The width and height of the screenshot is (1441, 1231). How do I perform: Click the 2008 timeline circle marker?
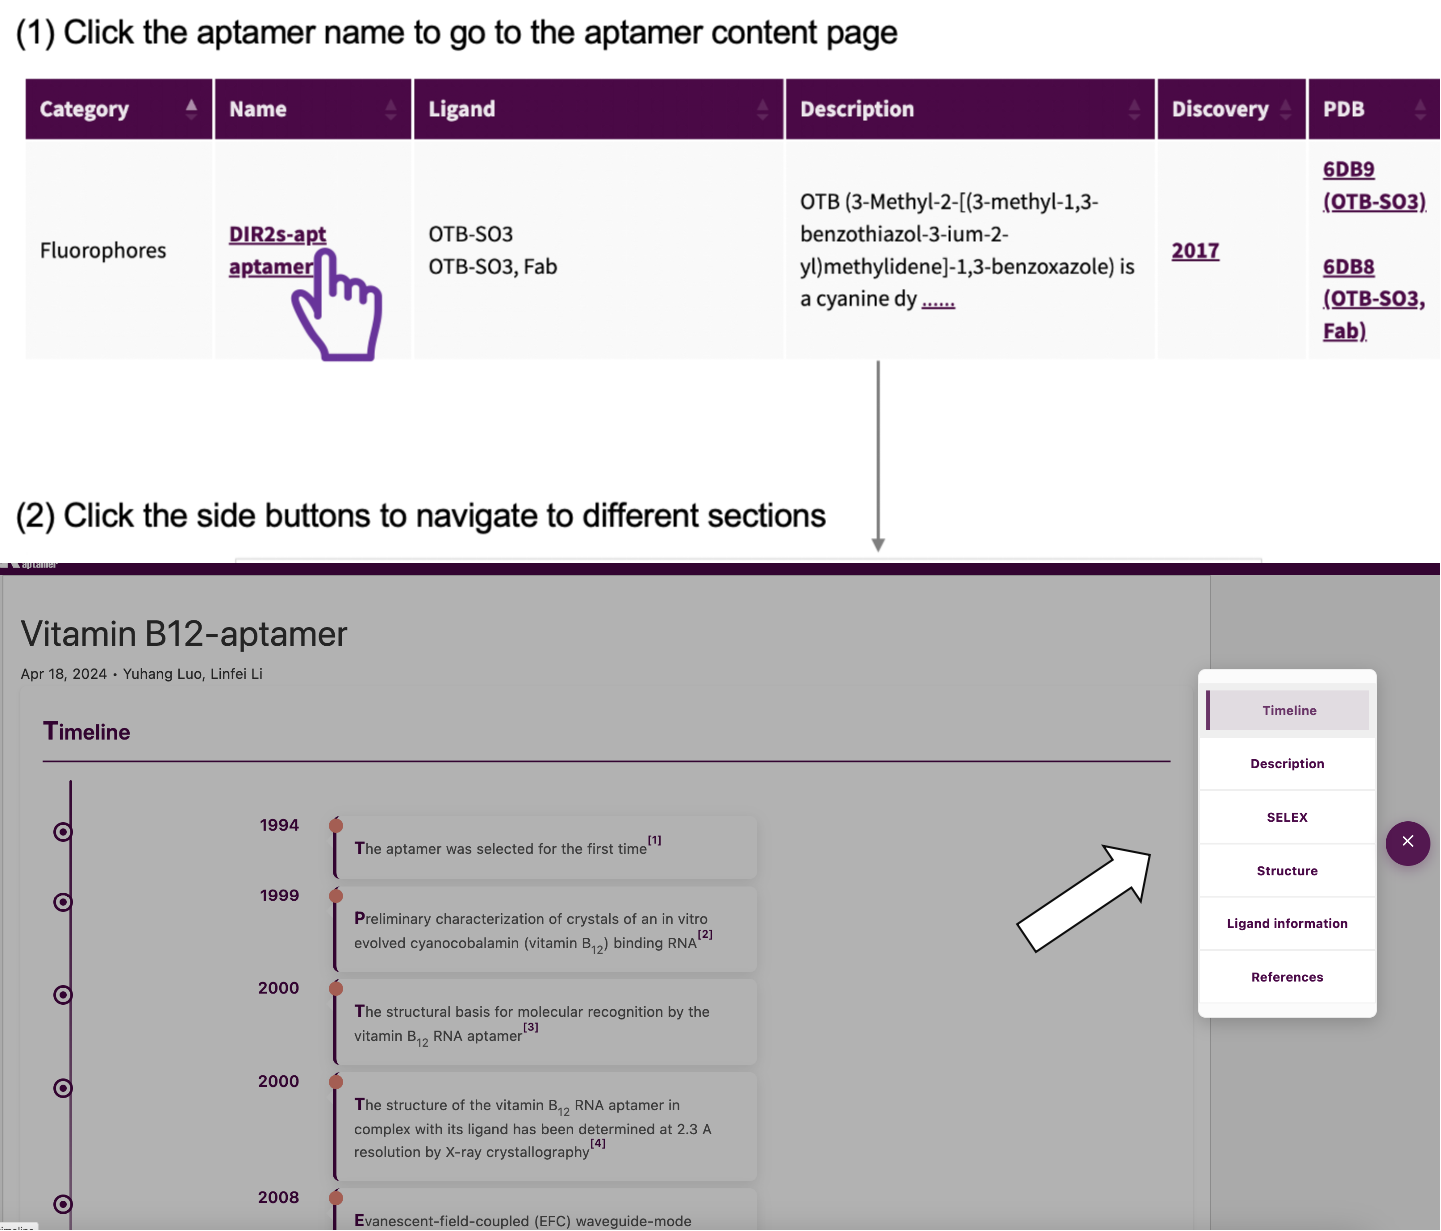pyautogui.click(x=63, y=1204)
